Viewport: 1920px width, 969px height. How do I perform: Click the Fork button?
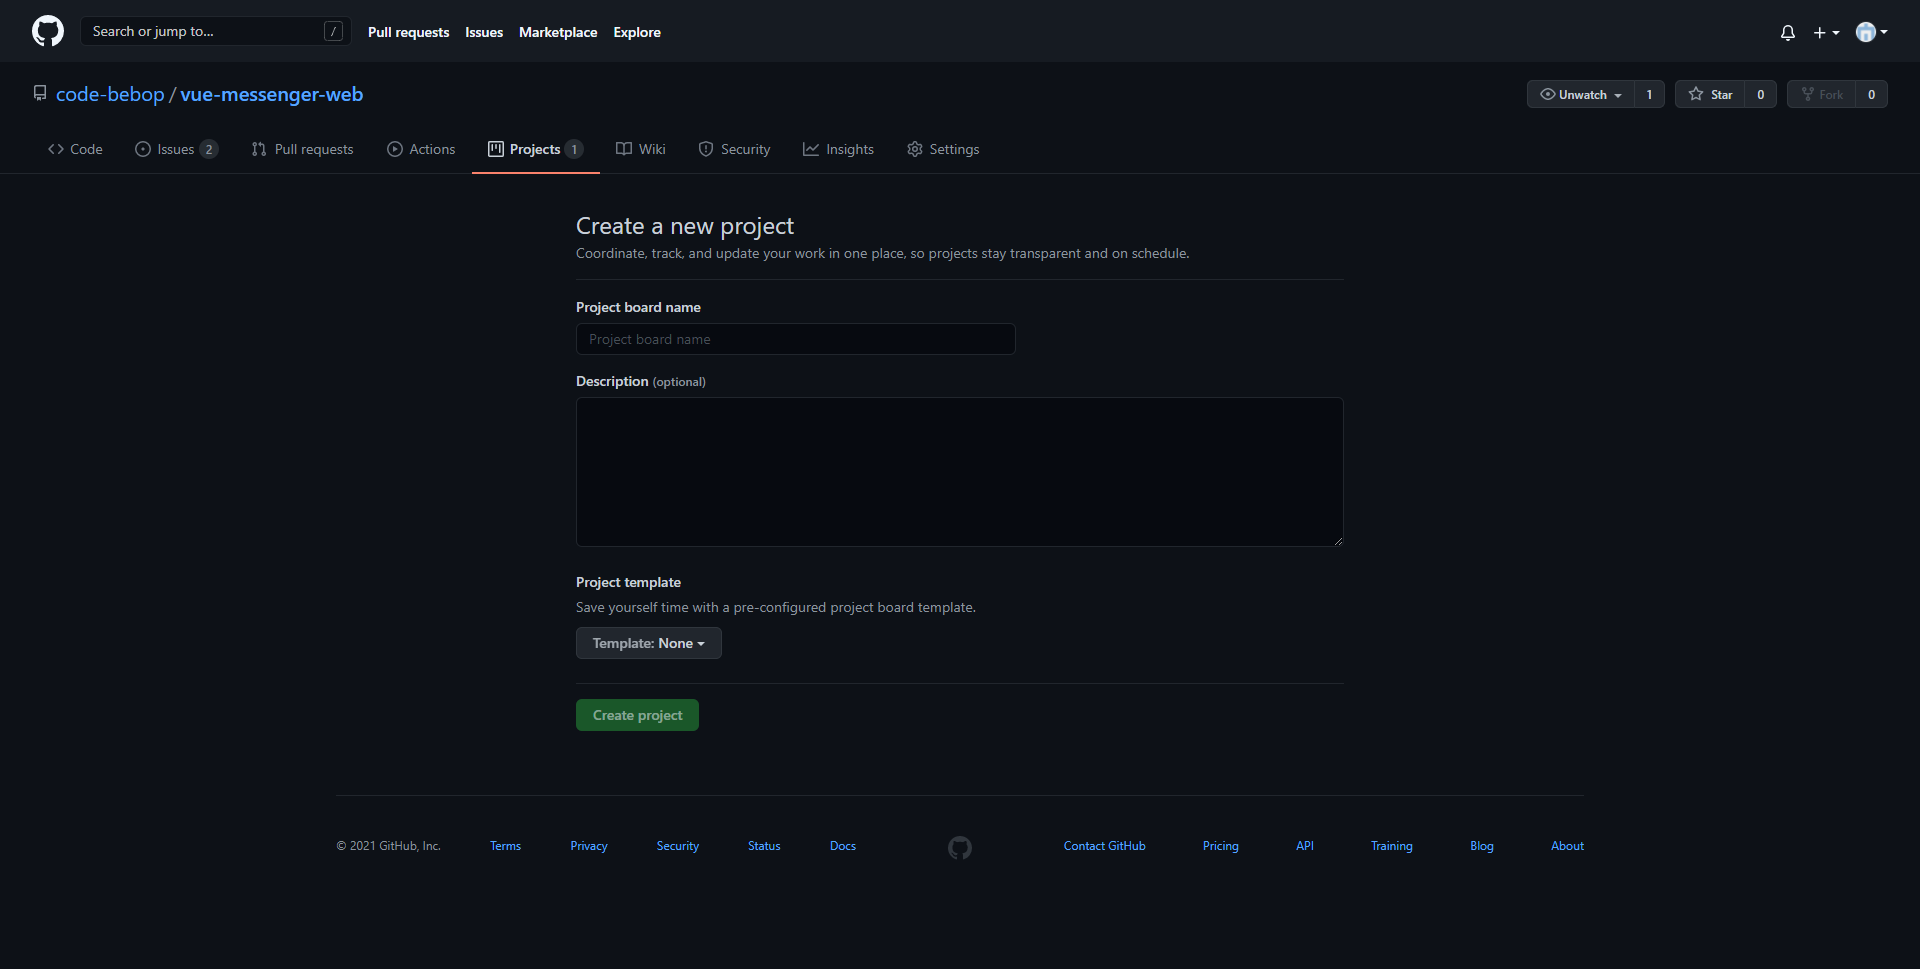[1821, 94]
